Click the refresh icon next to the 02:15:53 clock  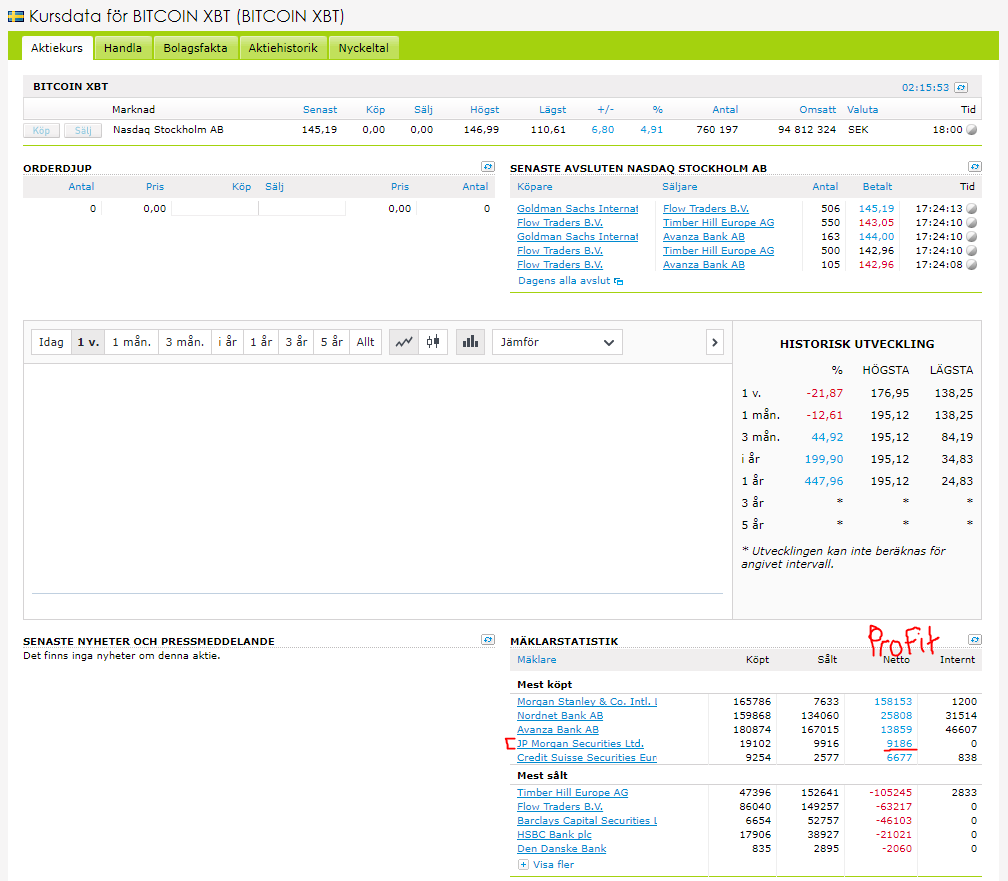coord(961,88)
